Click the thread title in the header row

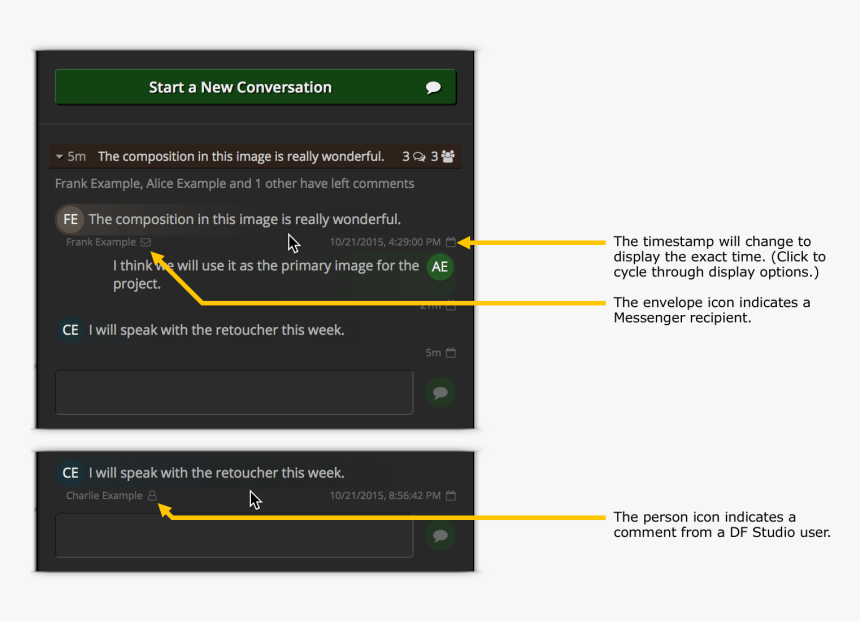[x=241, y=157]
